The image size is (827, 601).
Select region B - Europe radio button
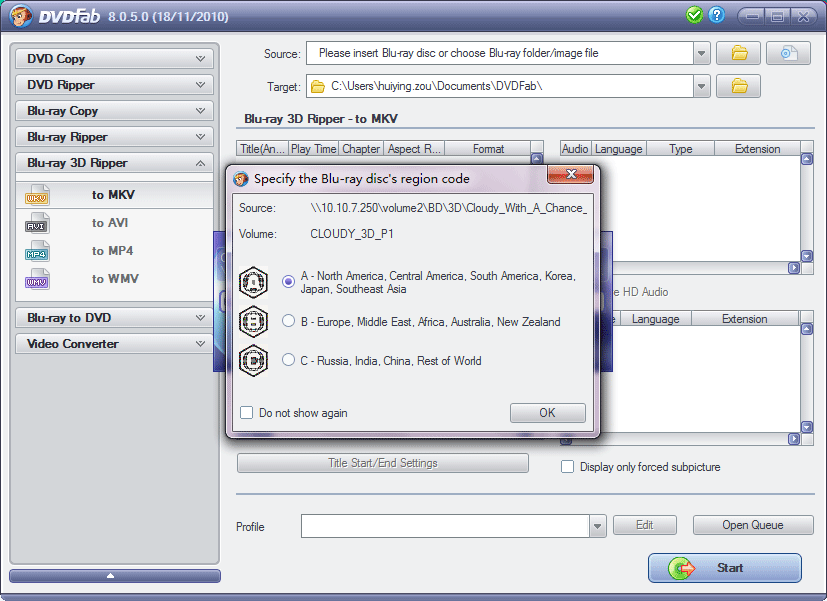point(286,321)
